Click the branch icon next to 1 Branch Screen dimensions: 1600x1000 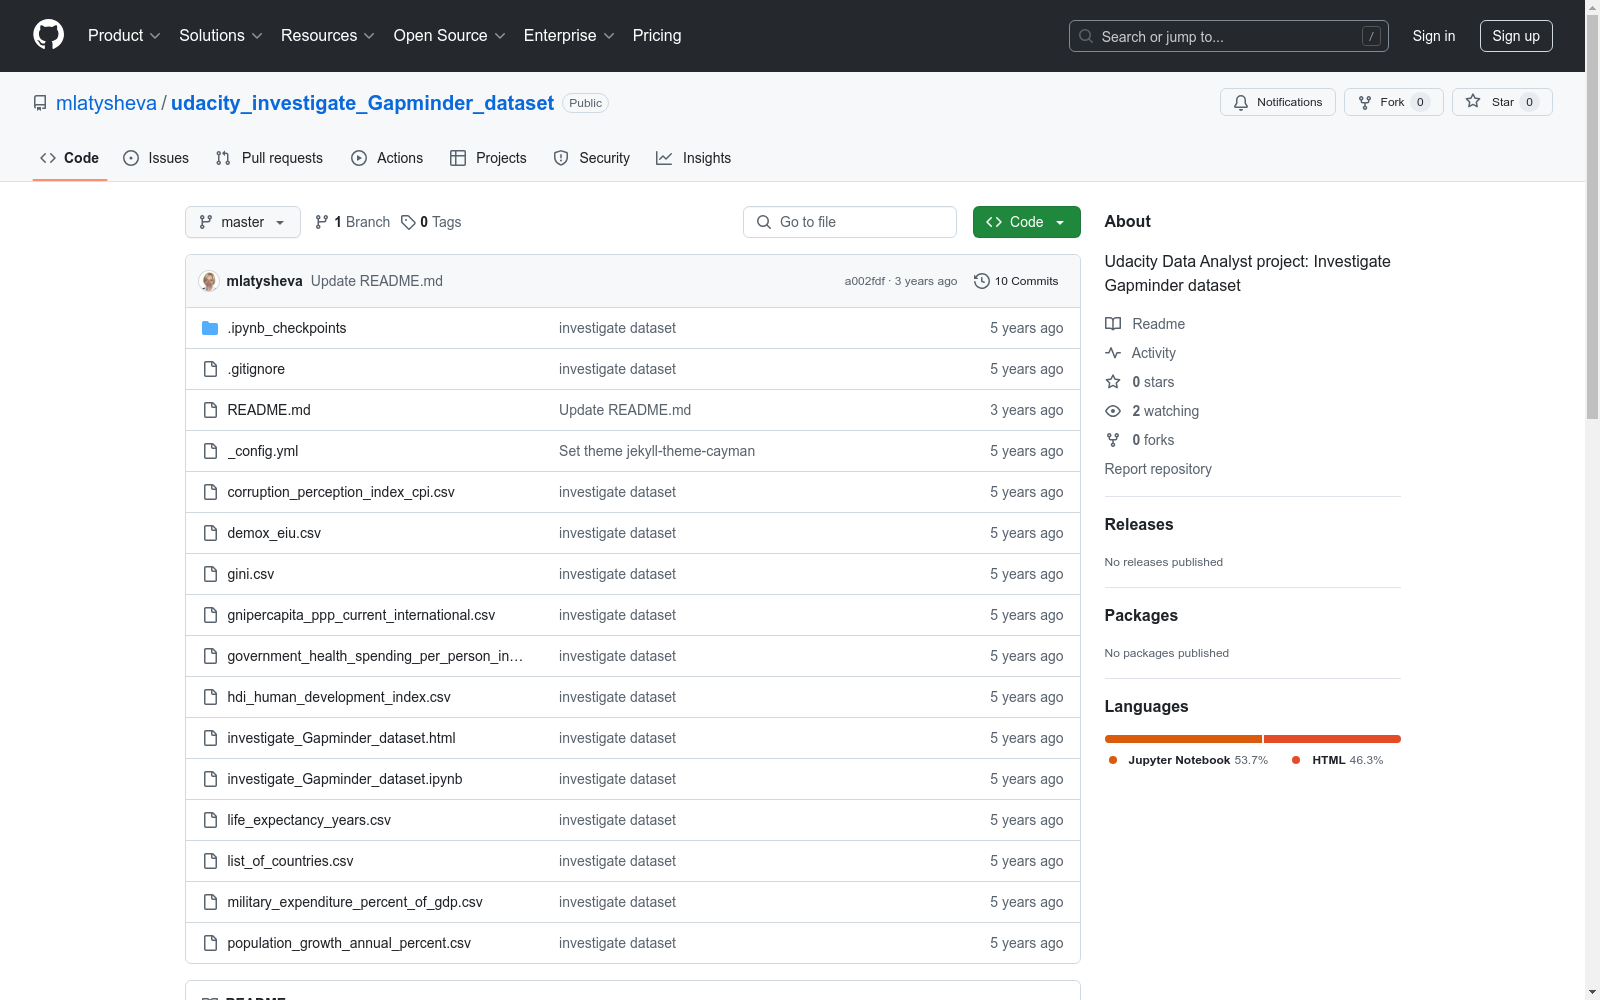coord(322,222)
